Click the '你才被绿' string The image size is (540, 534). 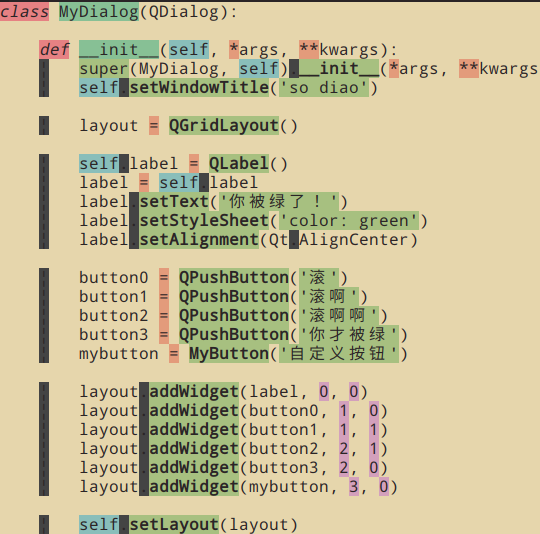pos(349,334)
